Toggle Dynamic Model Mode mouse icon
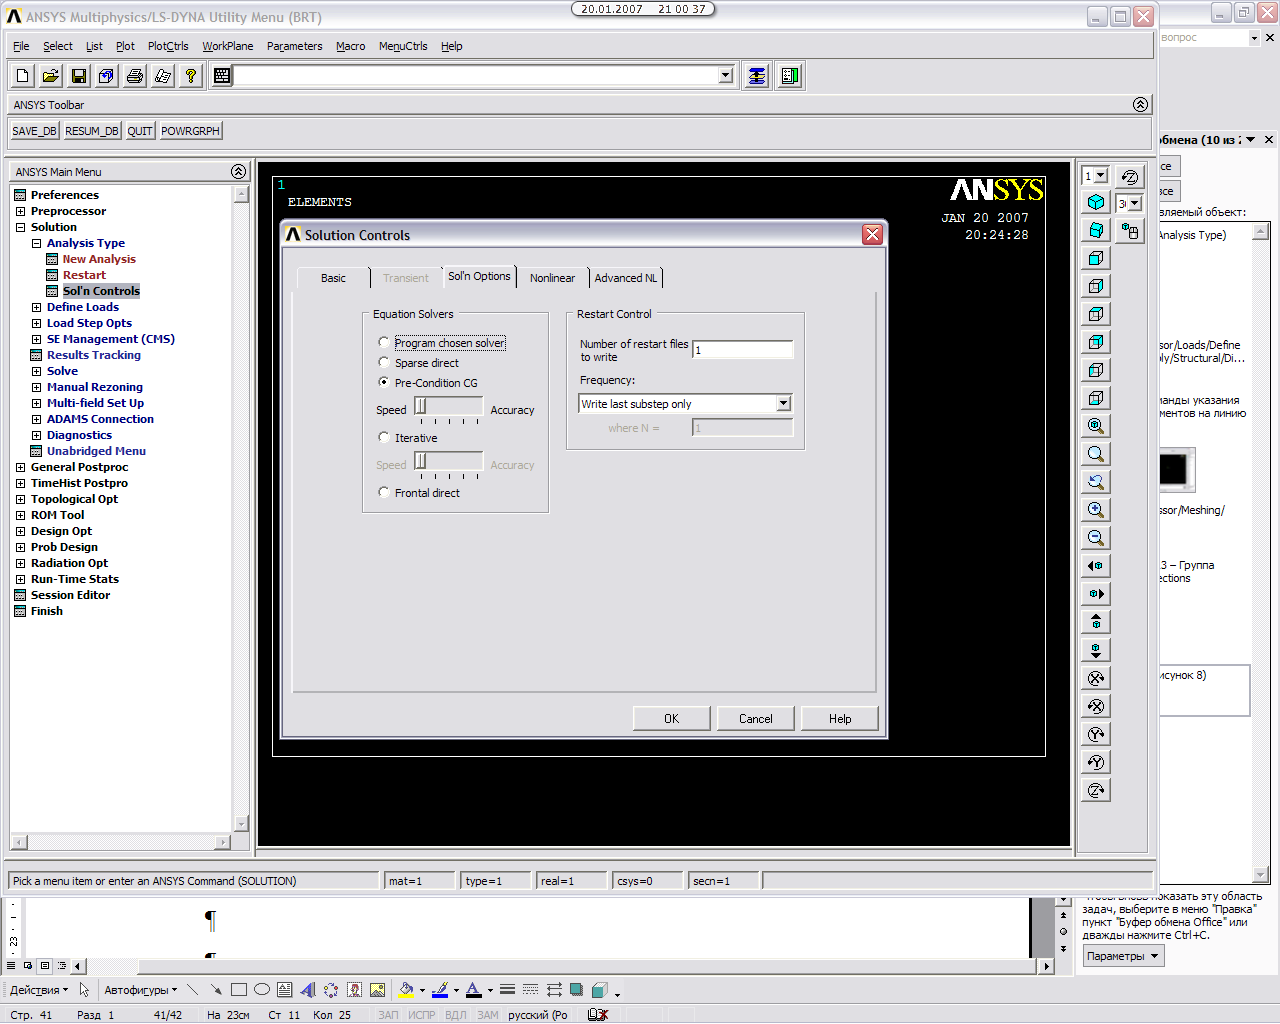This screenshot has width=1280, height=1024. (1130, 231)
